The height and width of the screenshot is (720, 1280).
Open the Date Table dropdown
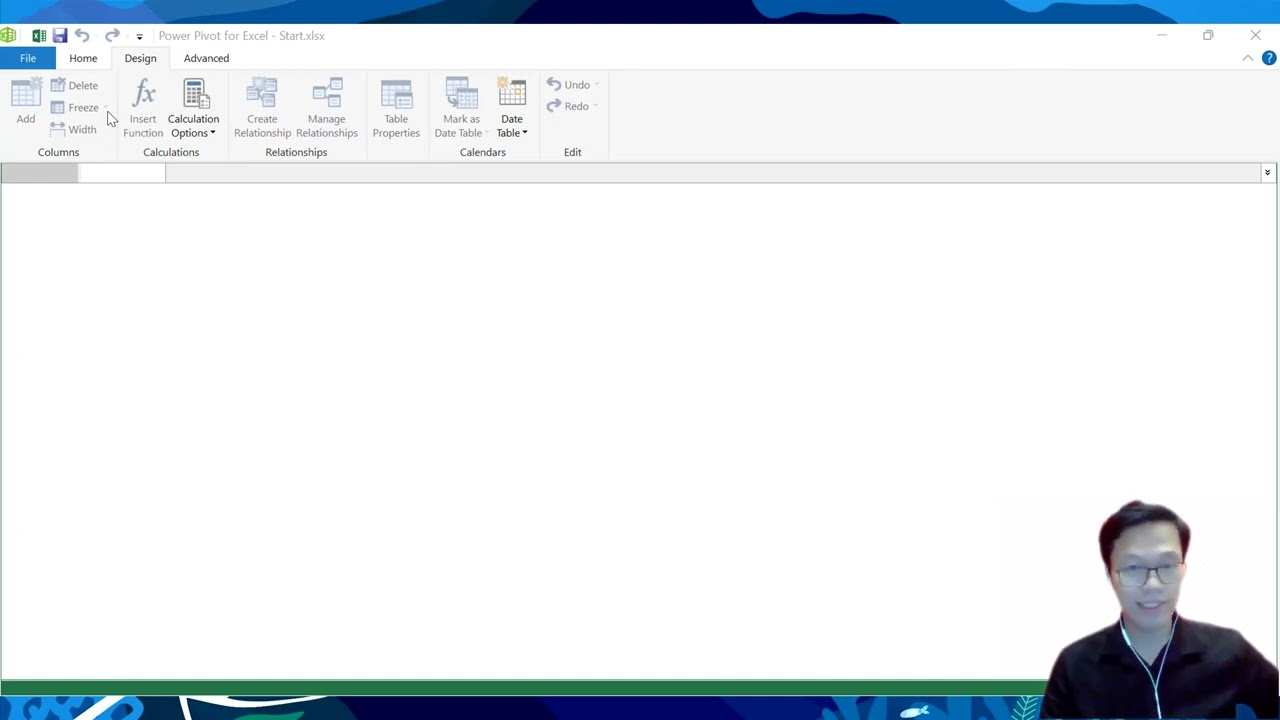512,108
